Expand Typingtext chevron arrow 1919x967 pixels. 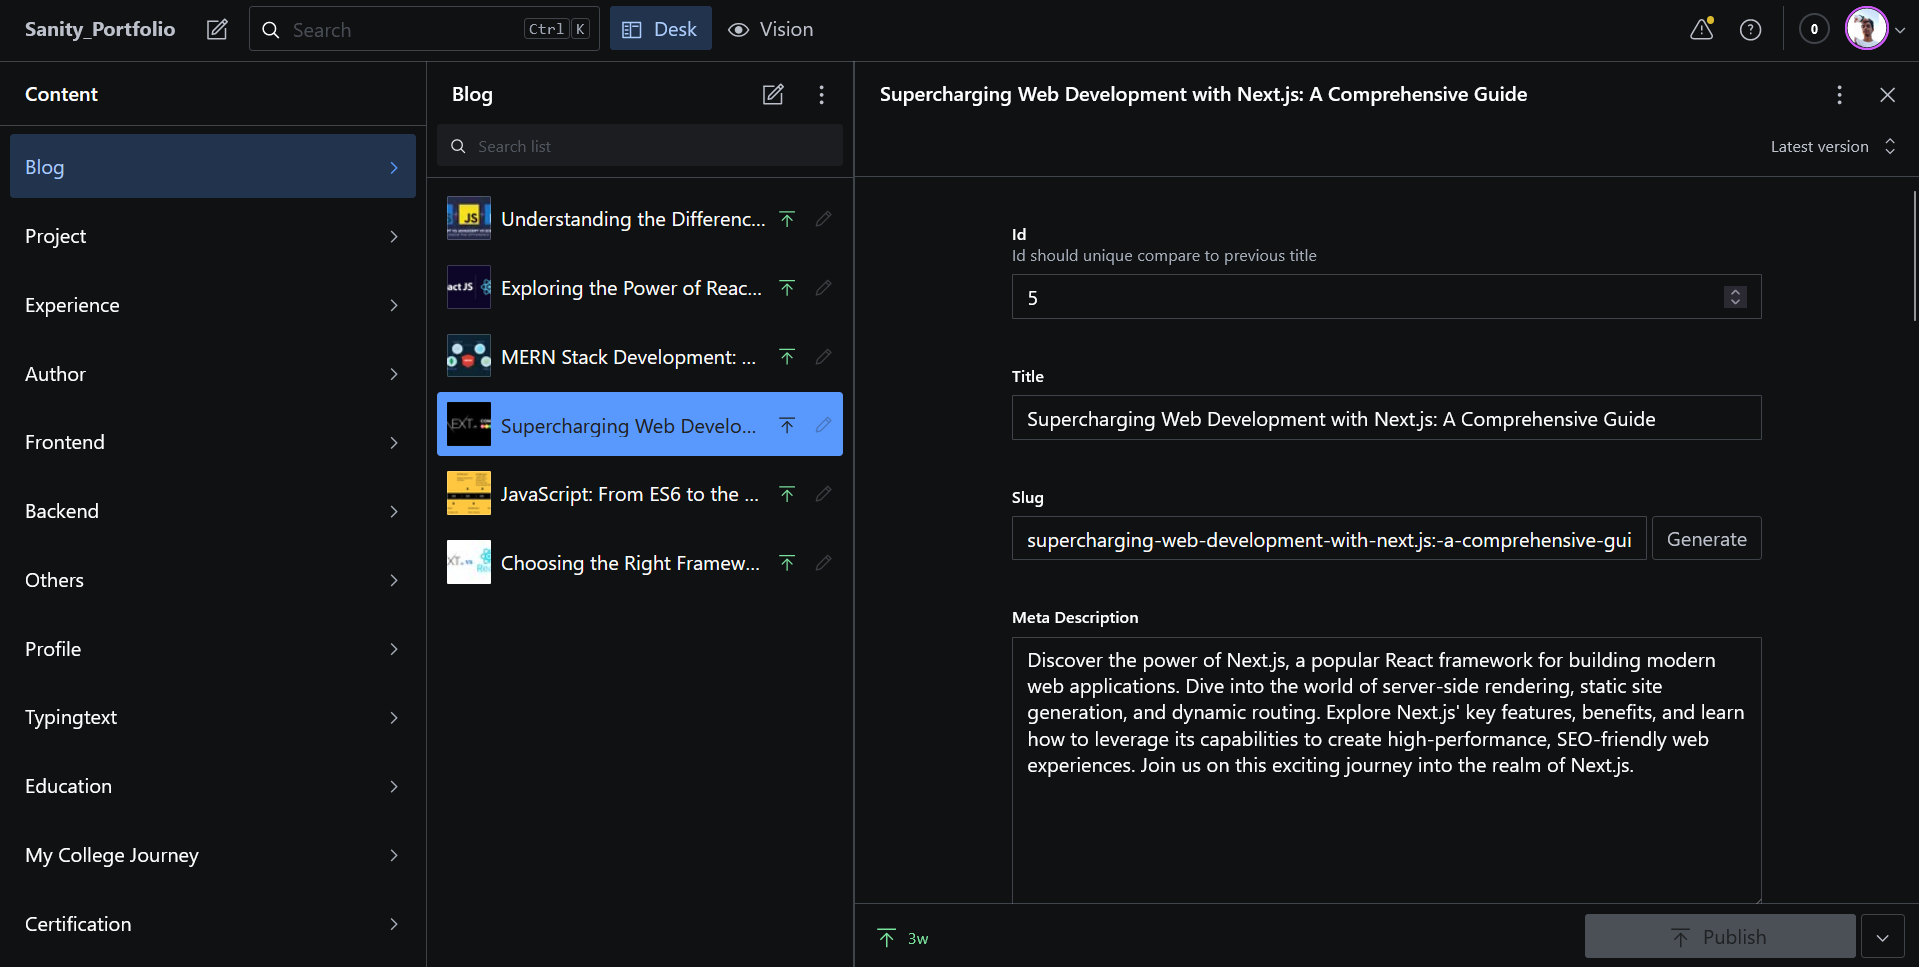pyautogui.click(x=394, y=718)
